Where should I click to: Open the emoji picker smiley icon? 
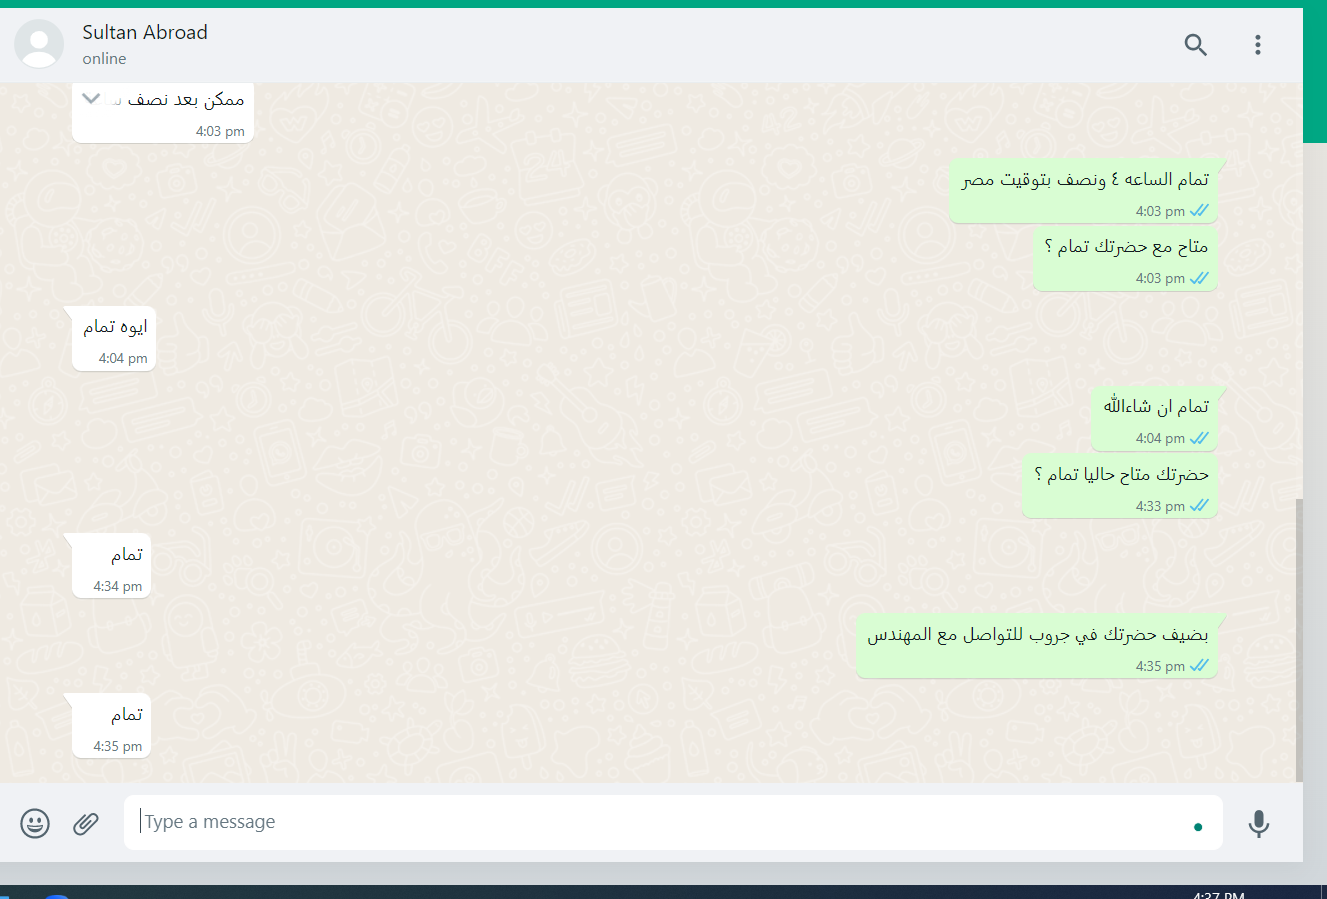[35, 823]
